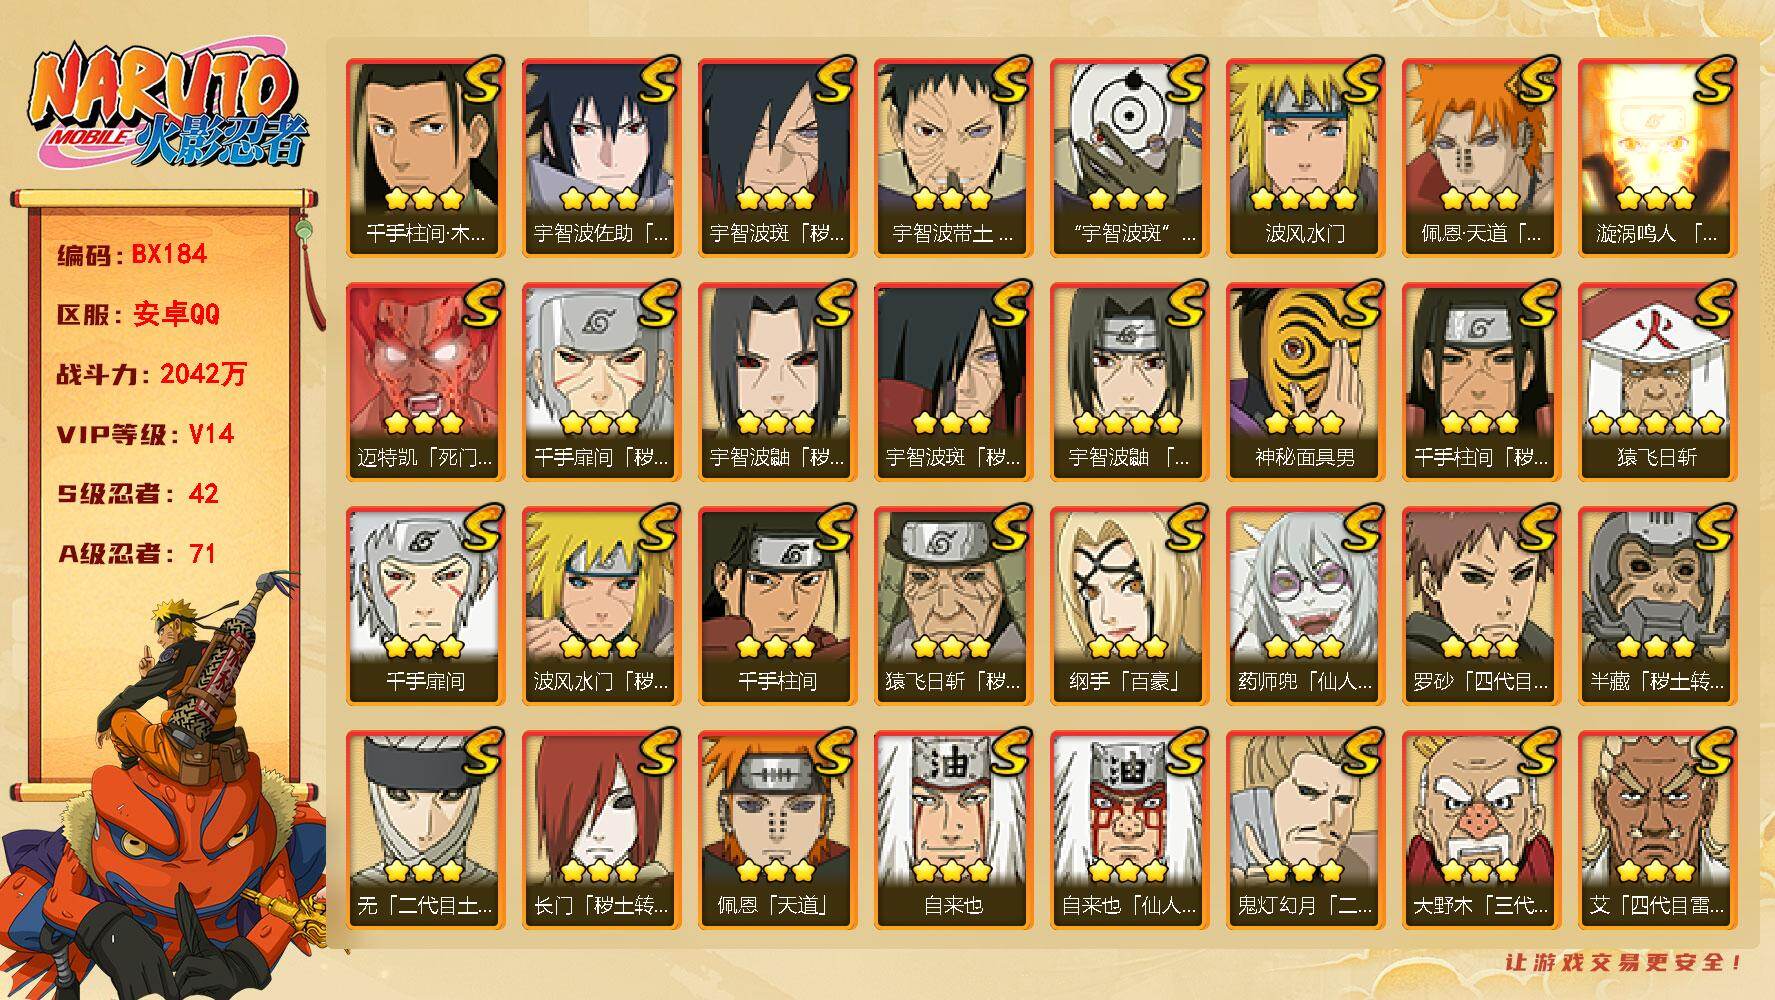This screenshot has width=1775, height=1000.
Task: Open the 神秘面具男 masked ninja card
Action: pos(1305,381)
